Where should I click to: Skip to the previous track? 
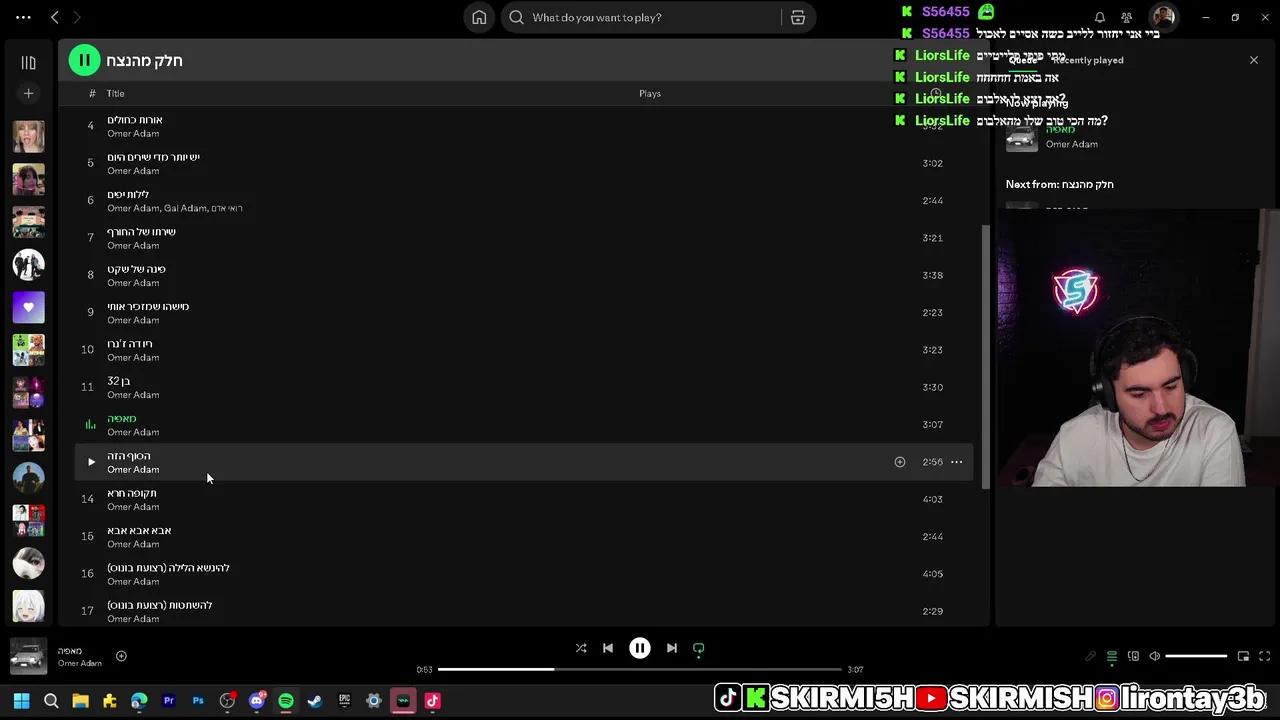point(608,648)
